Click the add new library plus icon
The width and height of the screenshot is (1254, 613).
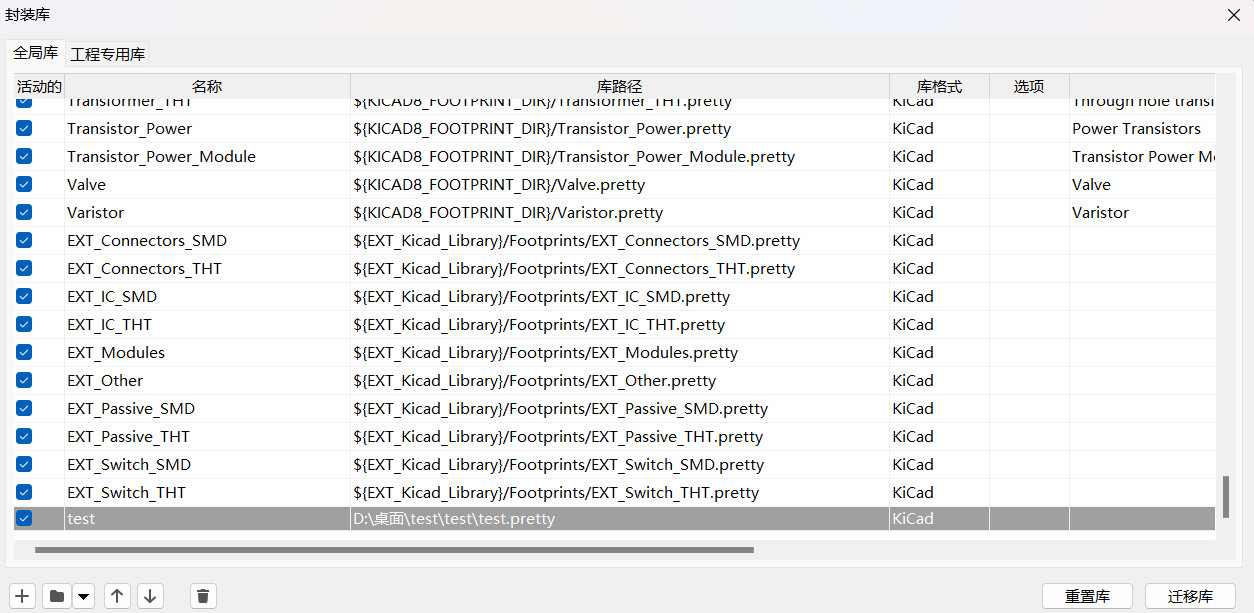(x=23, y=596)
